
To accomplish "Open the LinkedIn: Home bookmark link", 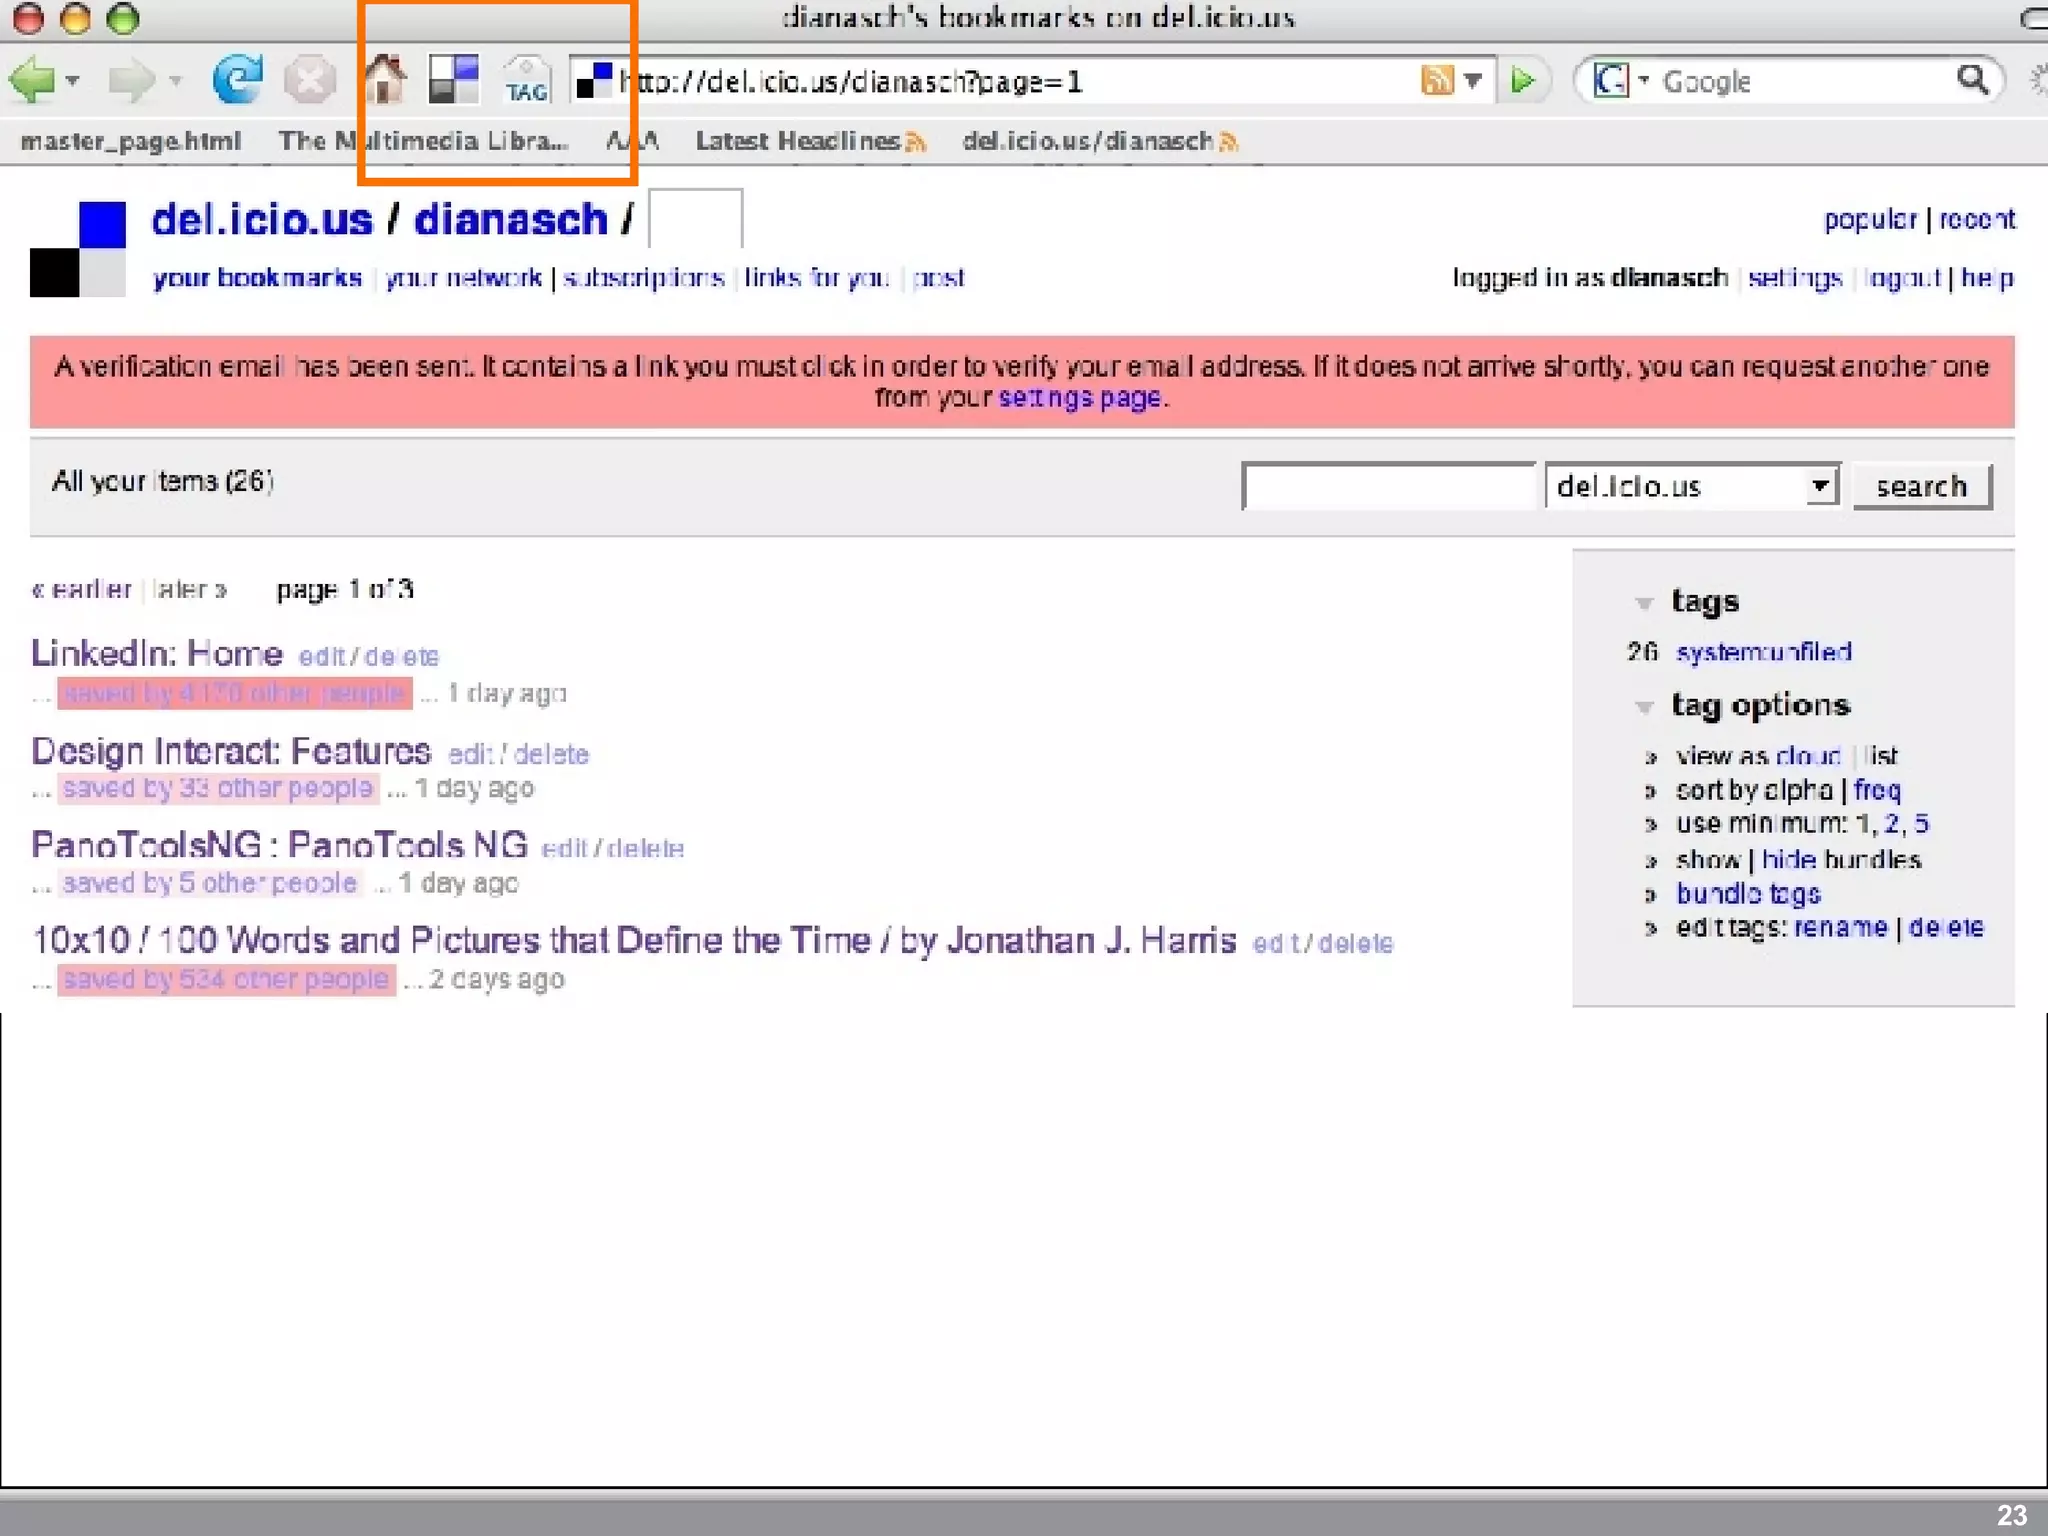I will coord(157,653).
